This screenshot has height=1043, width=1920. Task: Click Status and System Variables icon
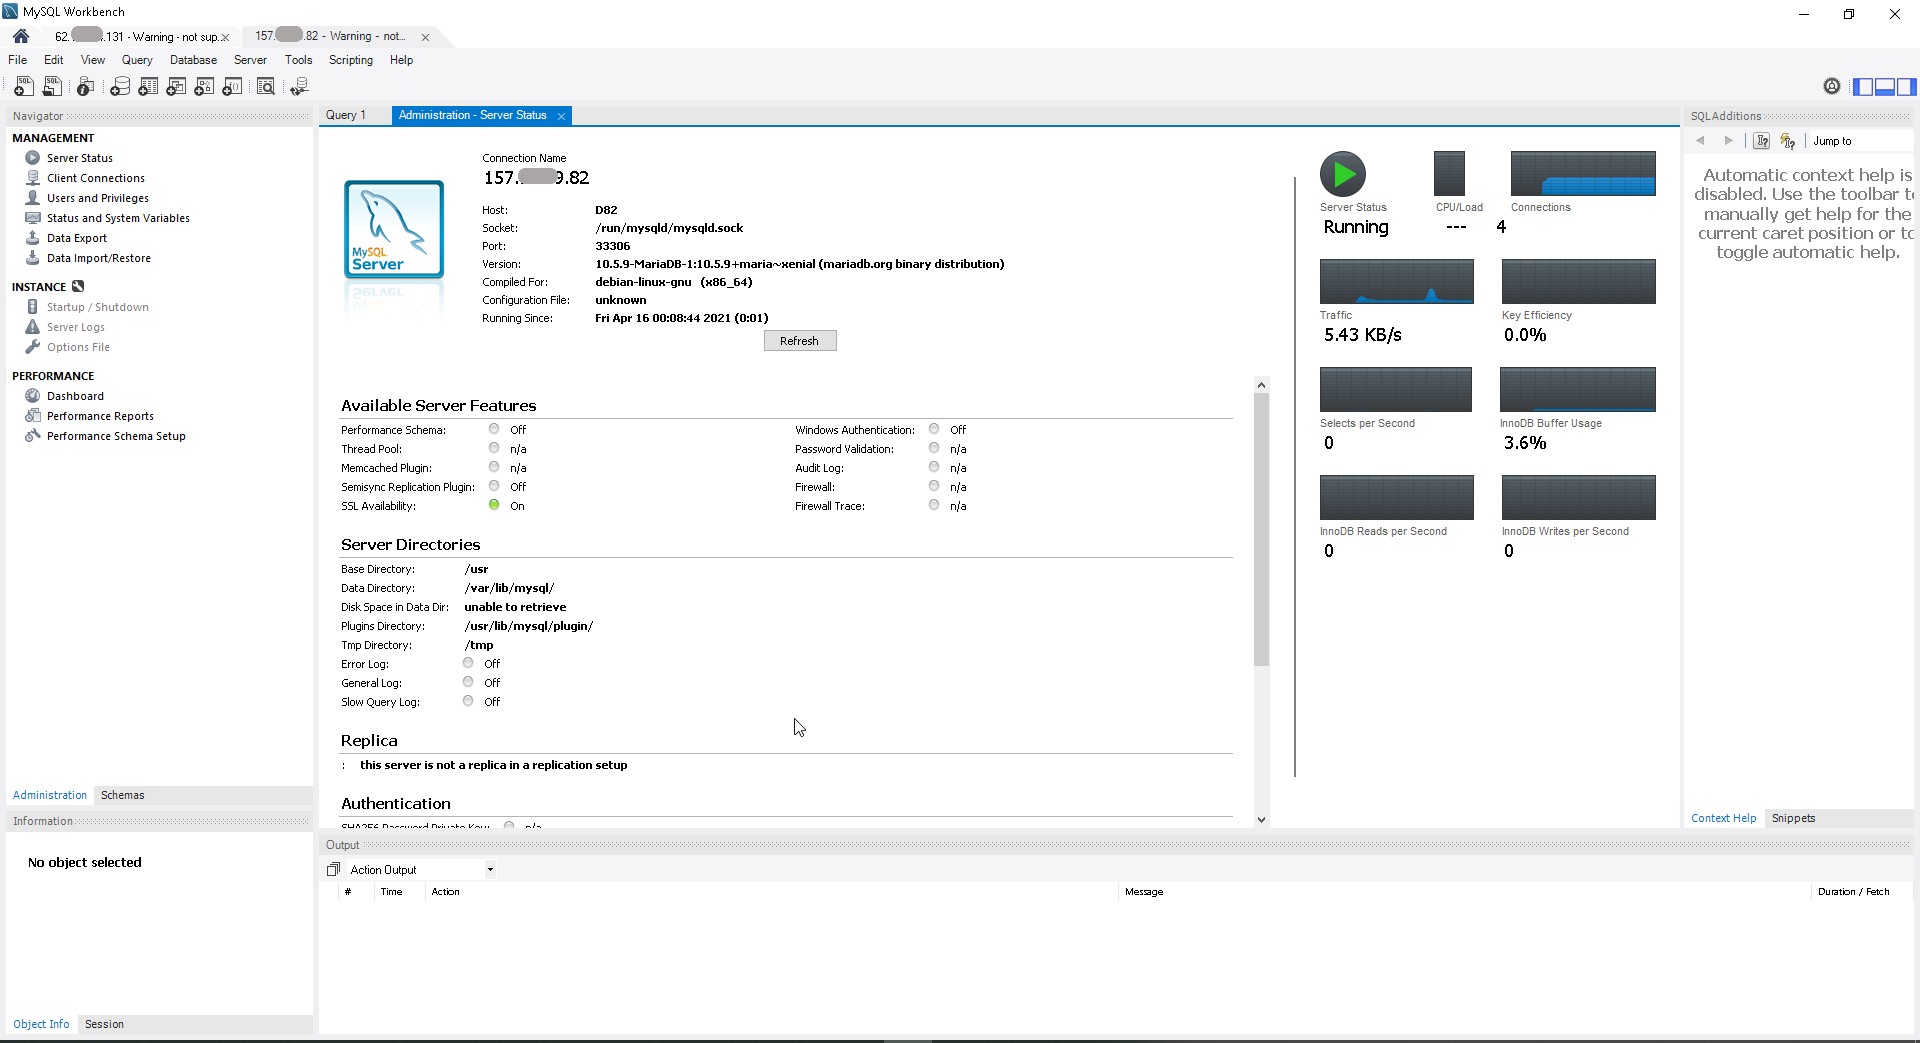click(x=33, y=218)
